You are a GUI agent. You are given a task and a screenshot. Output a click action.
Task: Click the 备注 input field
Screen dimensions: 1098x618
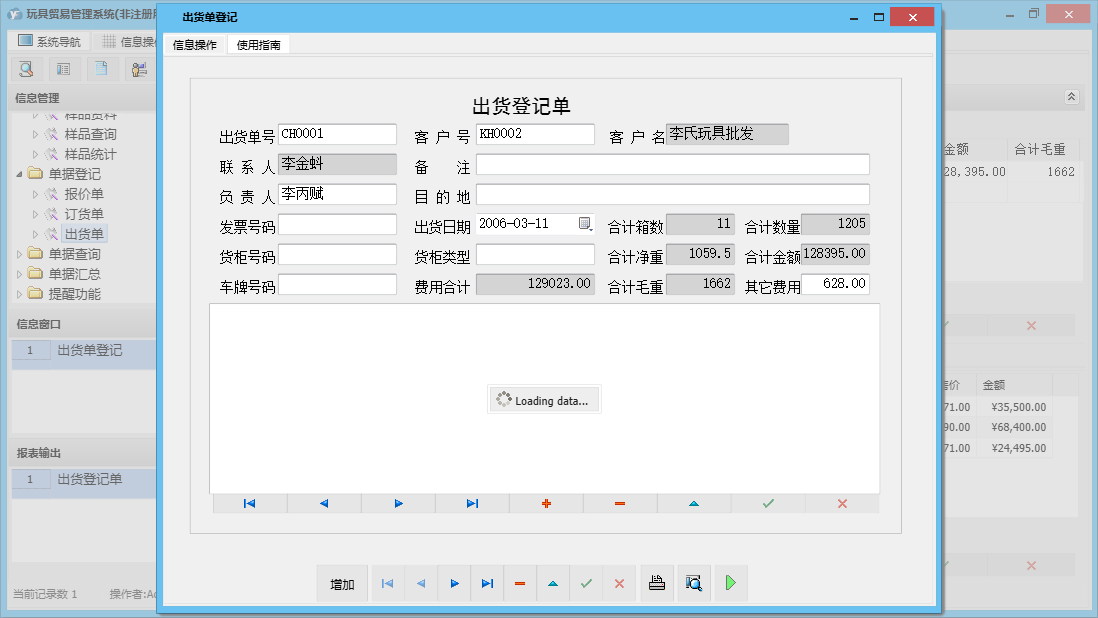tap(672, 165)
